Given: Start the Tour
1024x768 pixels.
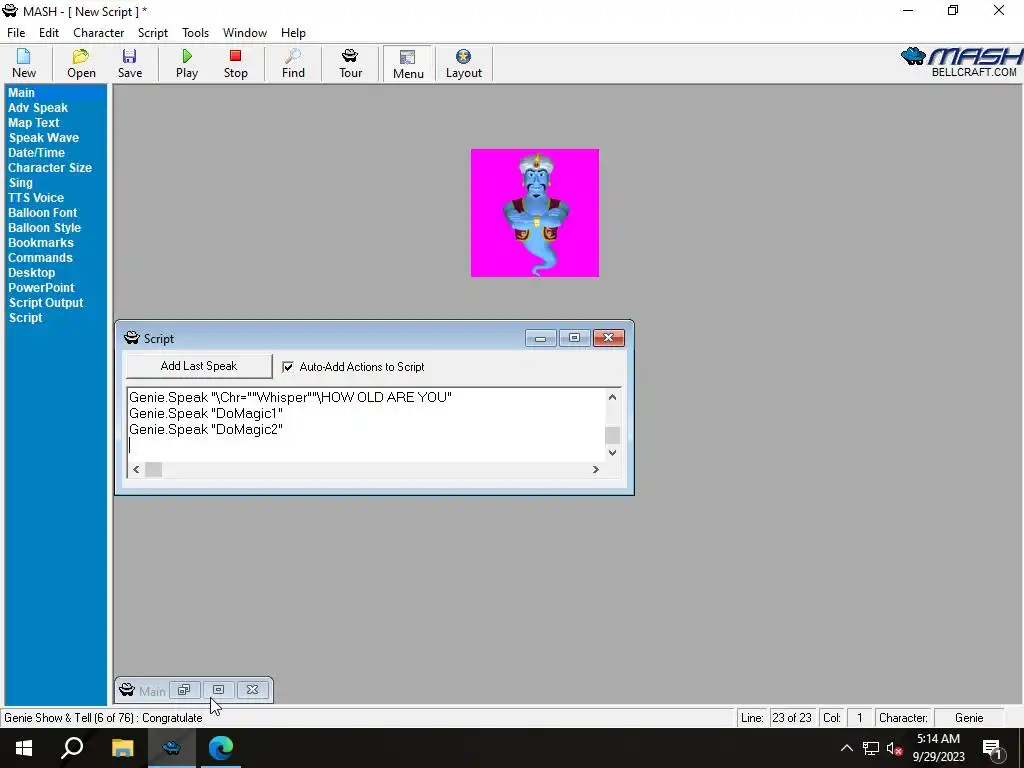Looking at the screenshot, I should 351,63.
